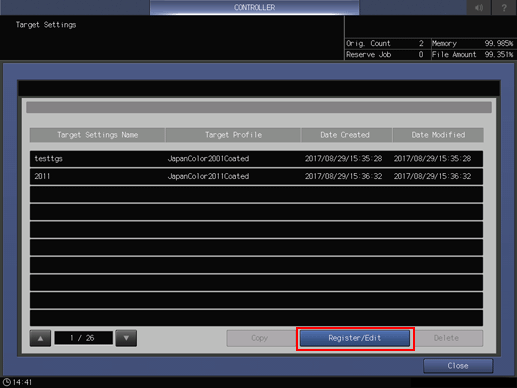This screenshot has height=388, width=517.
Task: Click the page indicator 1 / 26
Action: [84, 338]
